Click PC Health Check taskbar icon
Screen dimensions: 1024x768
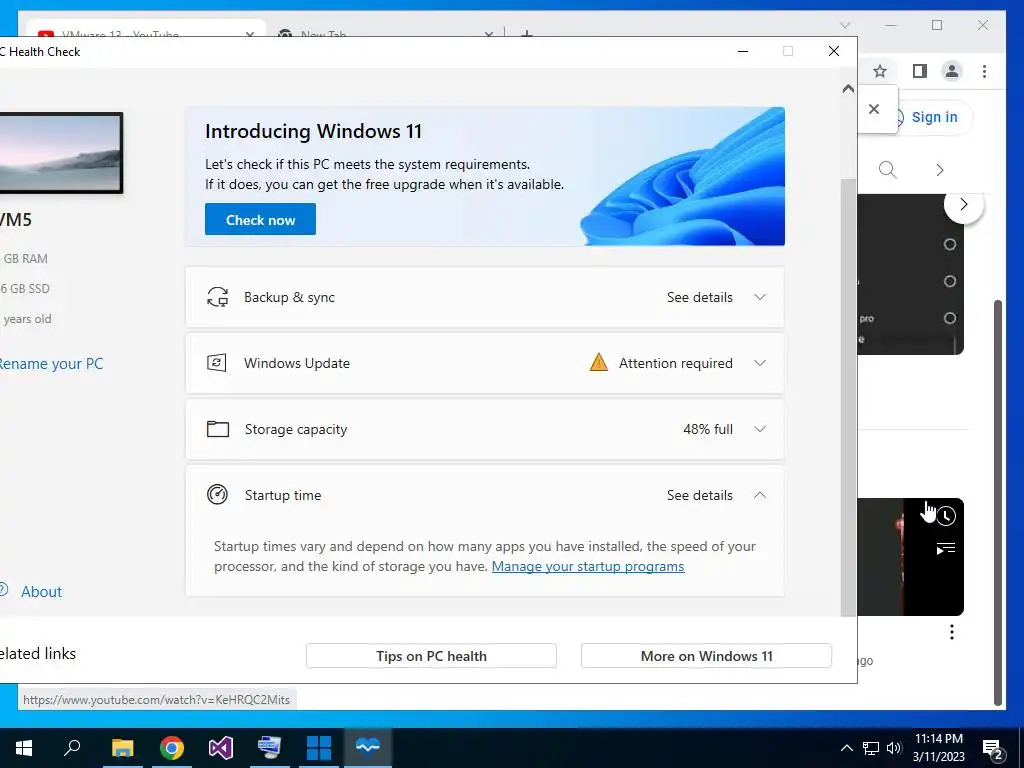pyautogui.click(x=368, y=748)
